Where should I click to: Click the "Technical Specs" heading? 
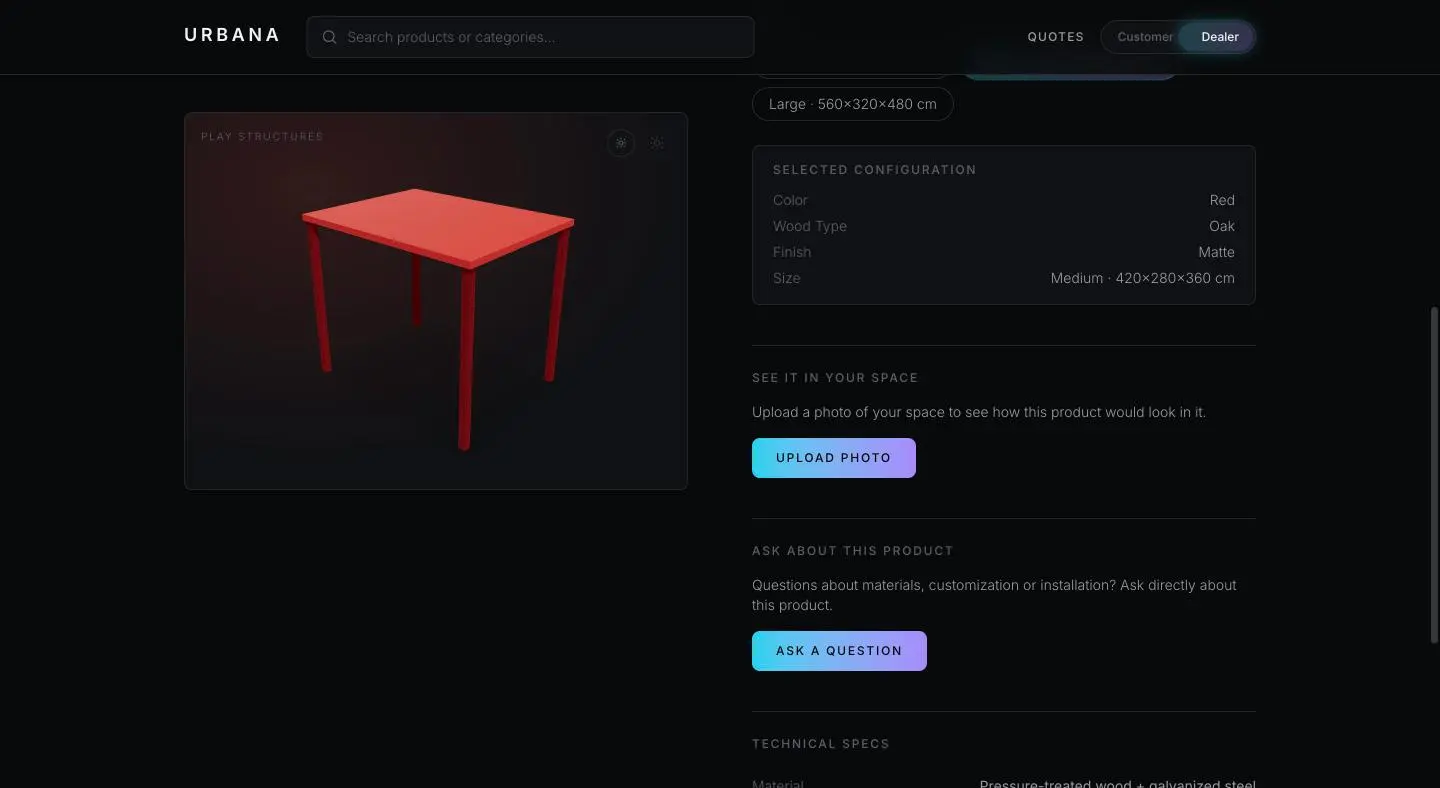coord(821,744)
